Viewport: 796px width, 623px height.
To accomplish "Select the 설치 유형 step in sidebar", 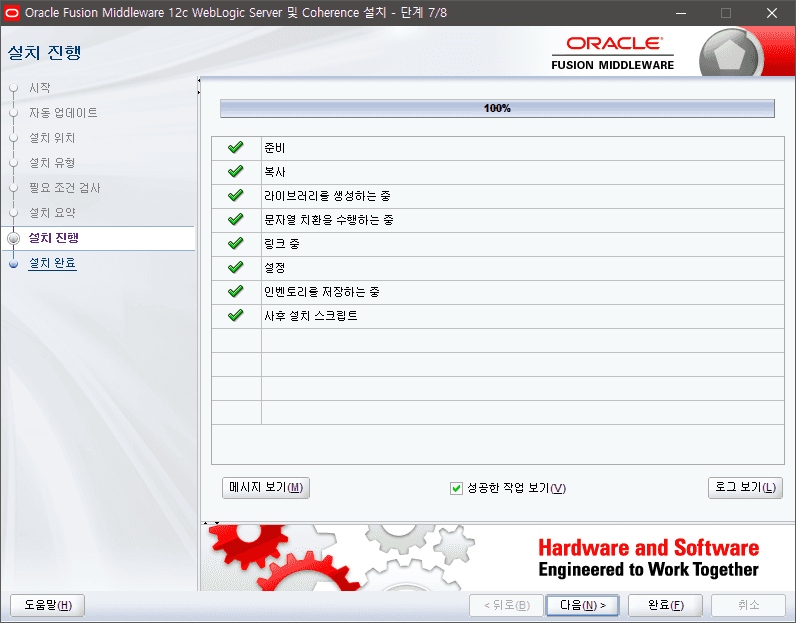I will 52,163.
